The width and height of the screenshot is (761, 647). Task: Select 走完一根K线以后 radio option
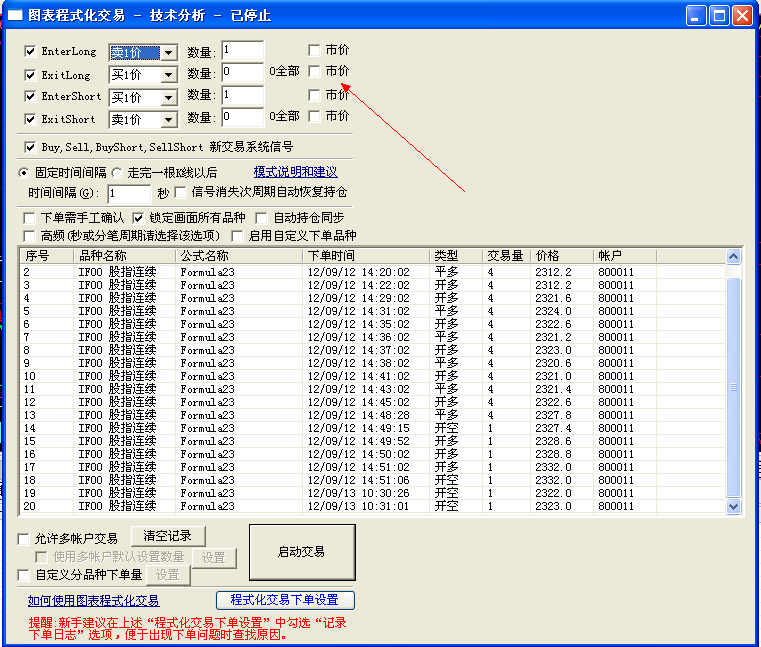(117, 173)
